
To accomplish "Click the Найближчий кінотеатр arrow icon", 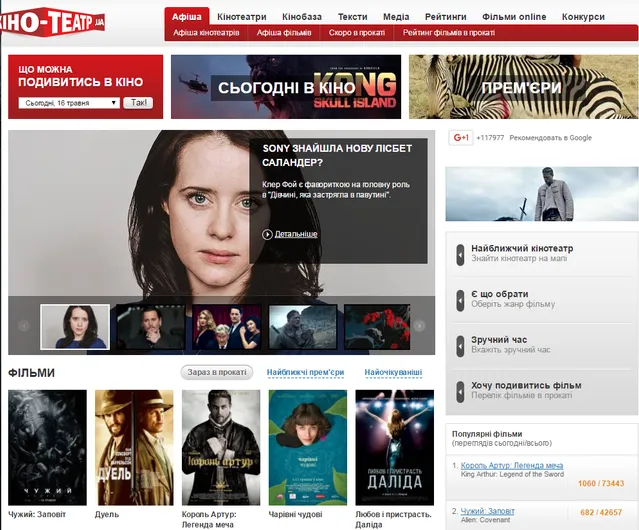I will tap(460, 256).
